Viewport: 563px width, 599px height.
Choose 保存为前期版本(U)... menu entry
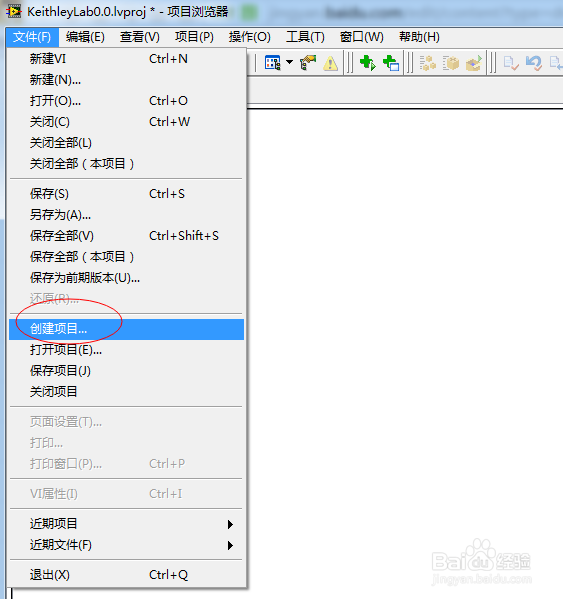pos(126,278)
